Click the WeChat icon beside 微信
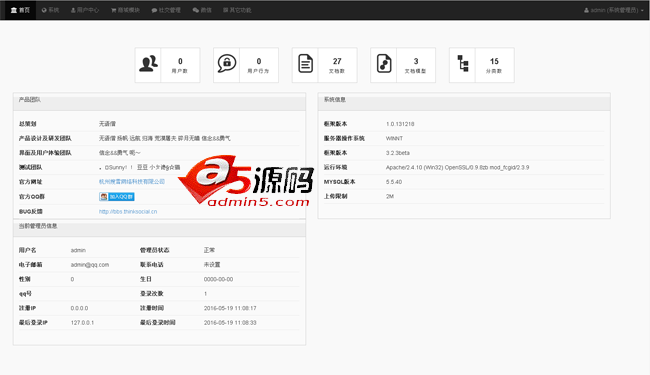The height and width of the screenshot is (375, 650). pyautogui.click(x=196, y=10)
